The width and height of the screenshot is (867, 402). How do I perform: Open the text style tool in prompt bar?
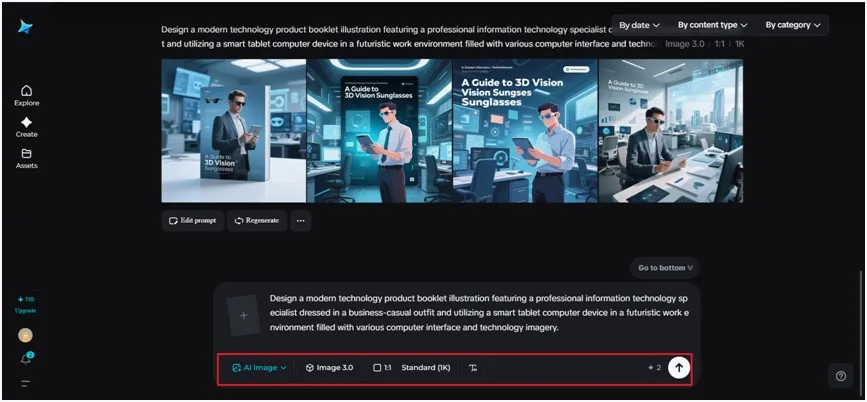tap(473, 368)
